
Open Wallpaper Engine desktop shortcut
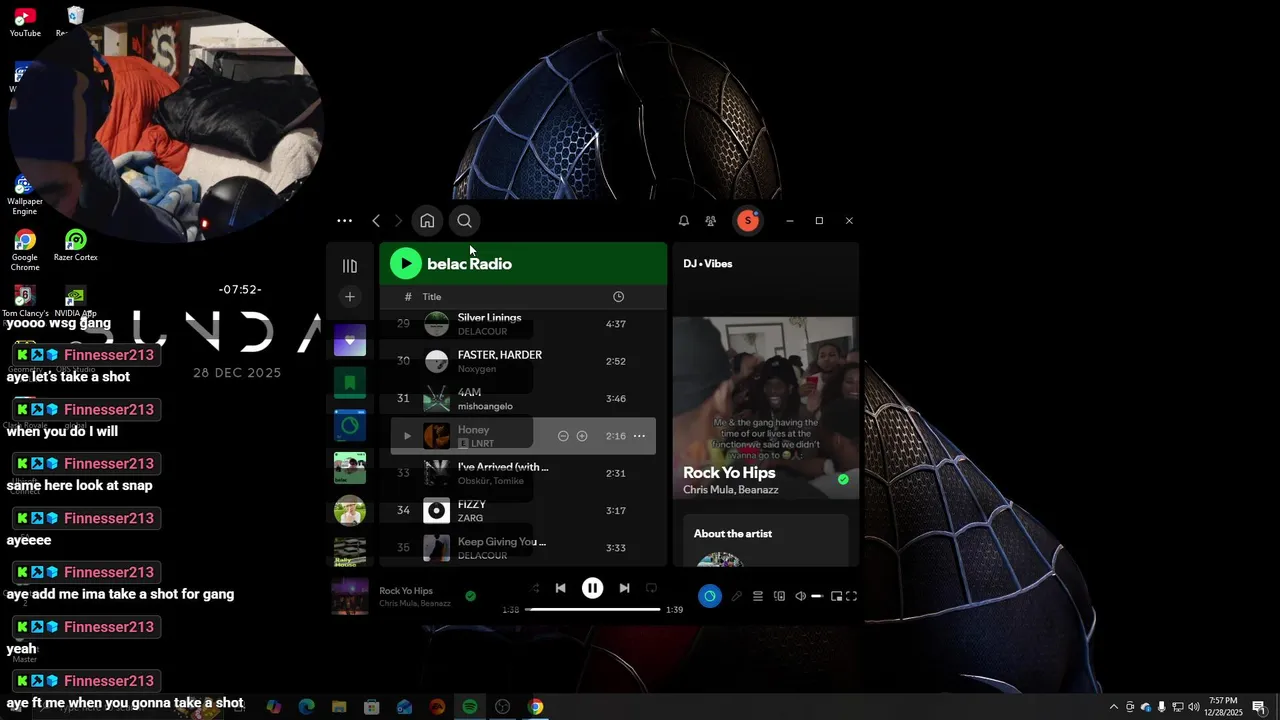[25, 196]
